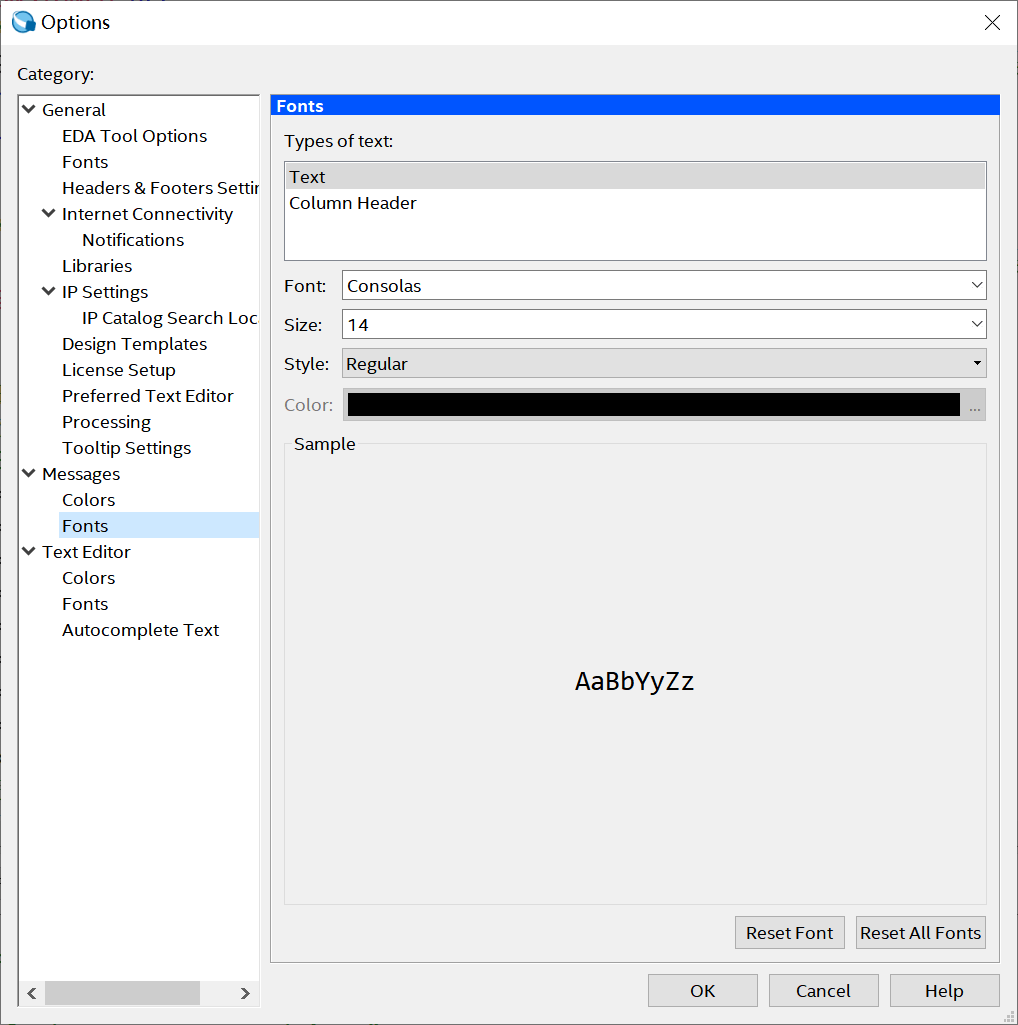This screenshot has width=1018, height=1025.
Task: Collapse the General category tree node
Action: tap(29, 110)
